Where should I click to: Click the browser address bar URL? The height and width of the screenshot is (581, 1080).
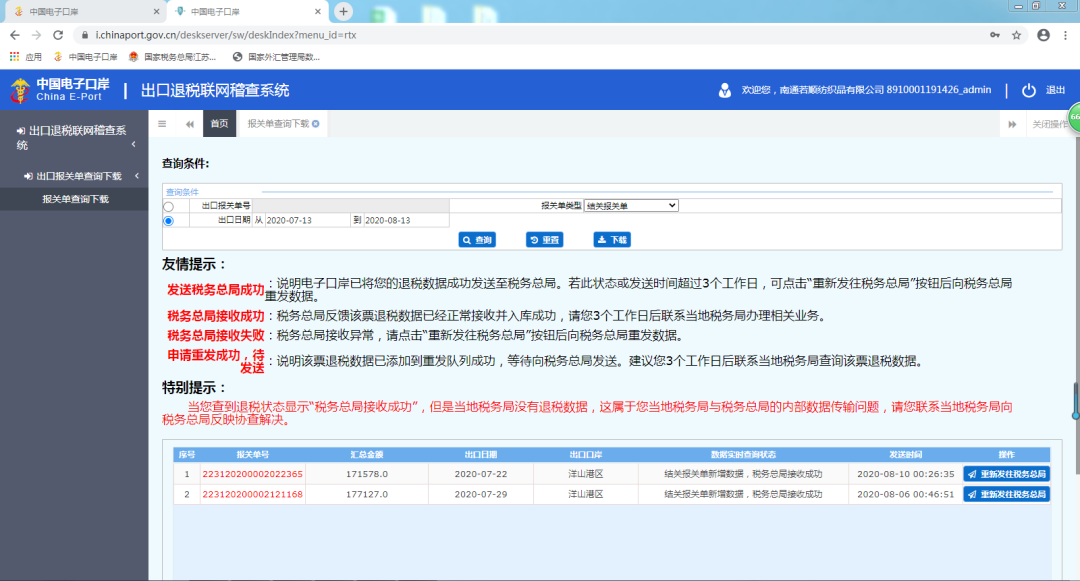click(x=226, y=35)
